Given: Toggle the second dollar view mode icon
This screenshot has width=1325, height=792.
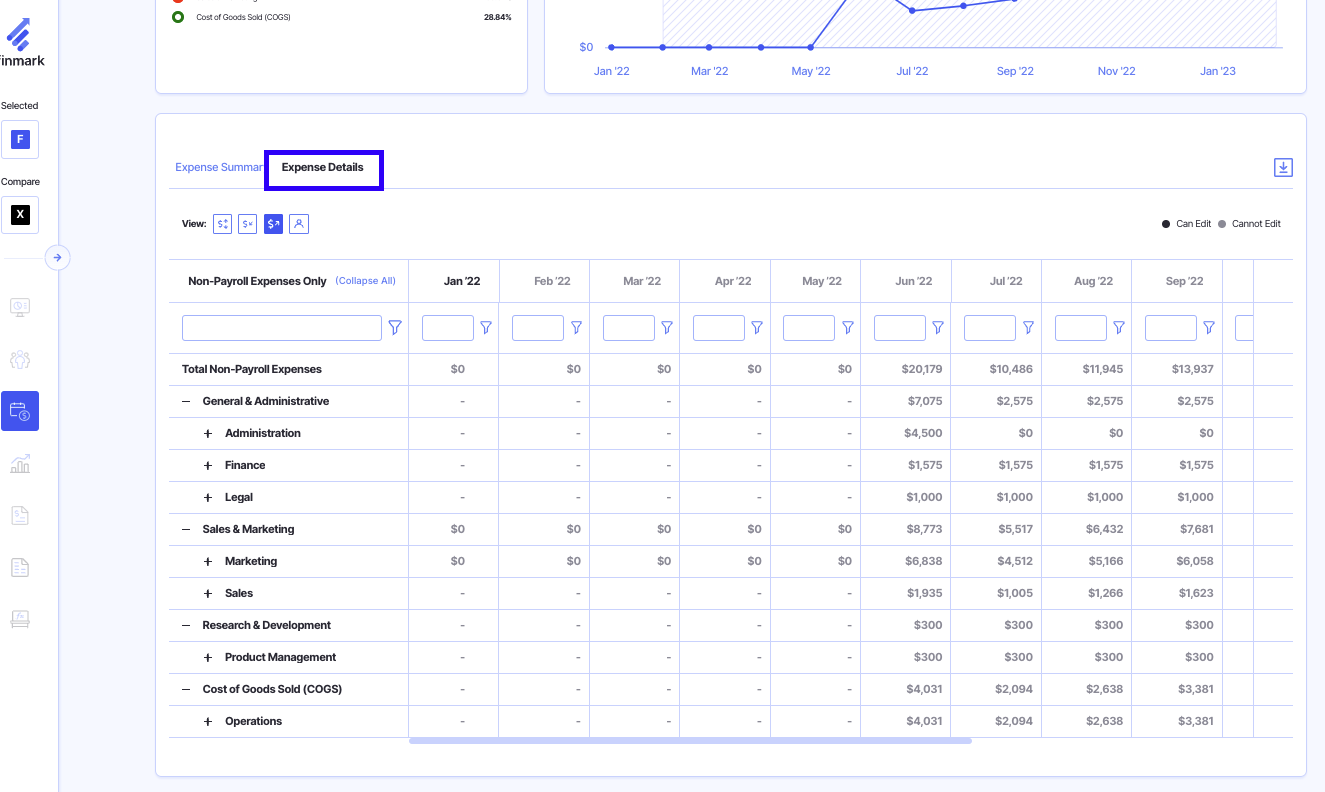Looking at the screenshot, I should pos(247,224).
